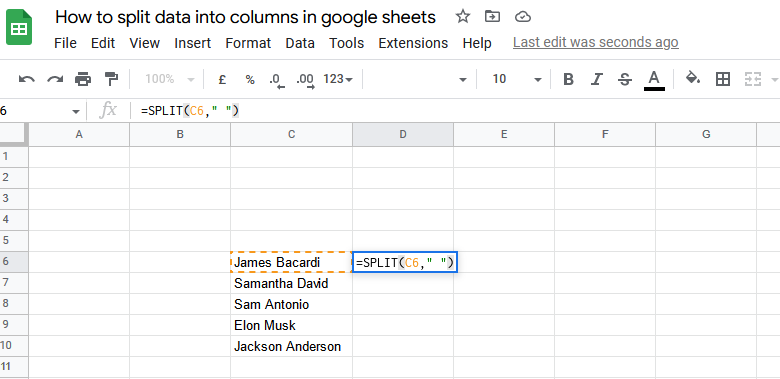
Task: Increase decimal places
Action: point(305,80)
